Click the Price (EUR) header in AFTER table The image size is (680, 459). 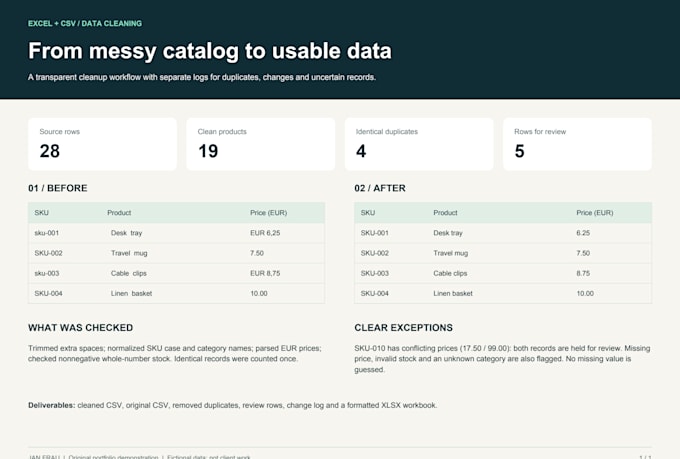click(595, 213)
